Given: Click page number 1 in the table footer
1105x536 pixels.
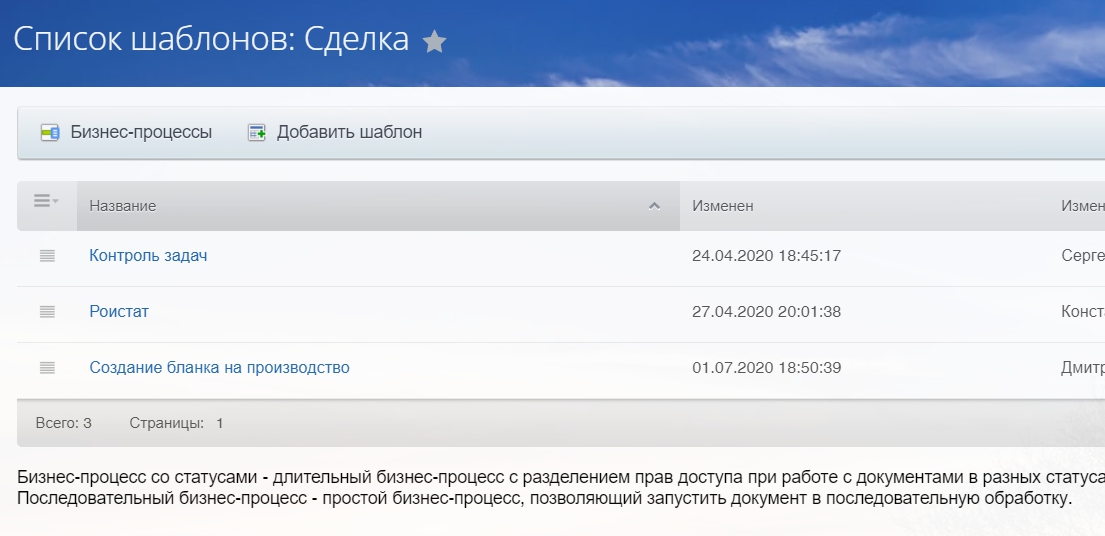Looking at the screenshot, I should point(220,423).
